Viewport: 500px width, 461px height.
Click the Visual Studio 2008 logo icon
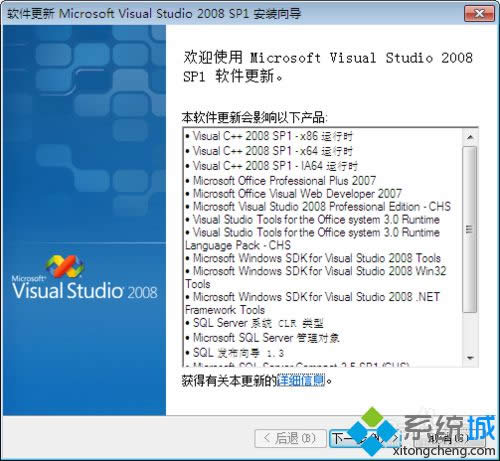tap(65, 266)
